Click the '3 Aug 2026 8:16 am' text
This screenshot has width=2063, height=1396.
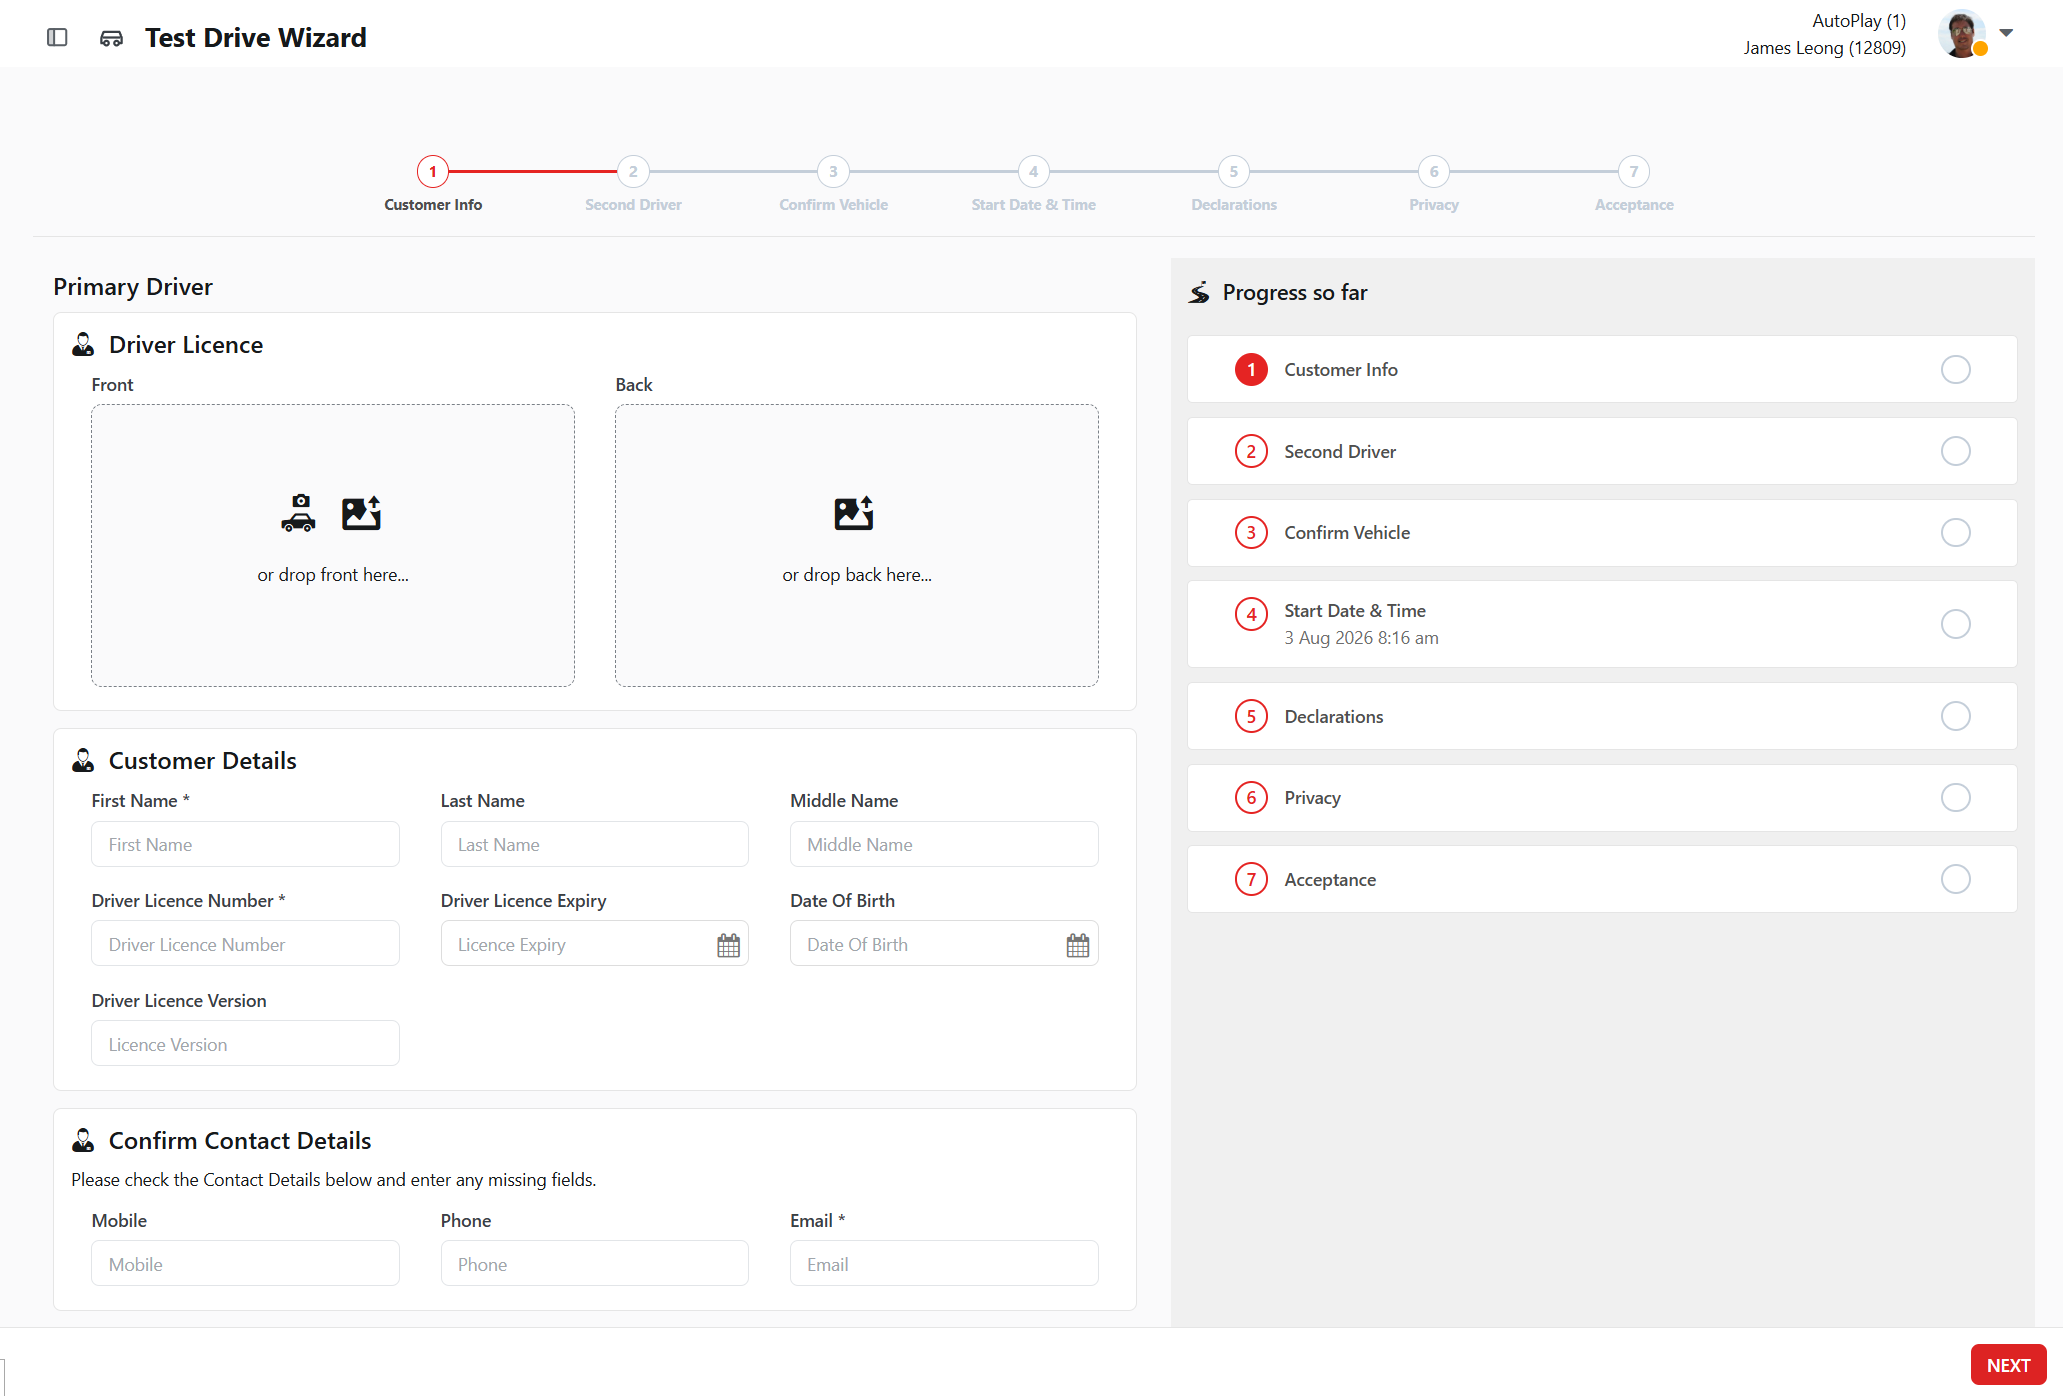click(x=1361, y=638)
